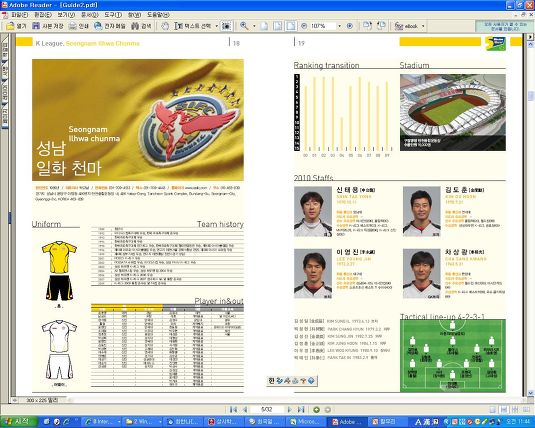Zoom in with the plus button
The image size is (535, 428).
(x=350, y=26)
